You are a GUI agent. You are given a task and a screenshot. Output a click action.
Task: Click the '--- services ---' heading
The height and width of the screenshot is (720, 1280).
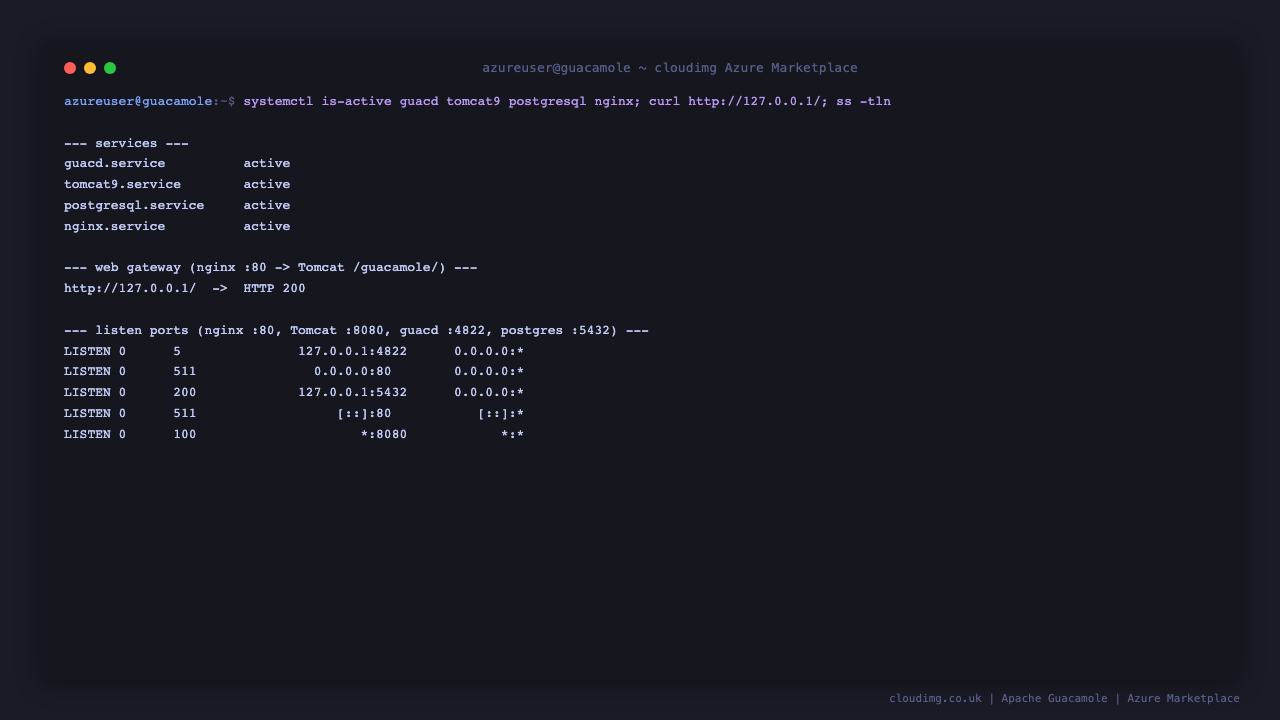126,143
